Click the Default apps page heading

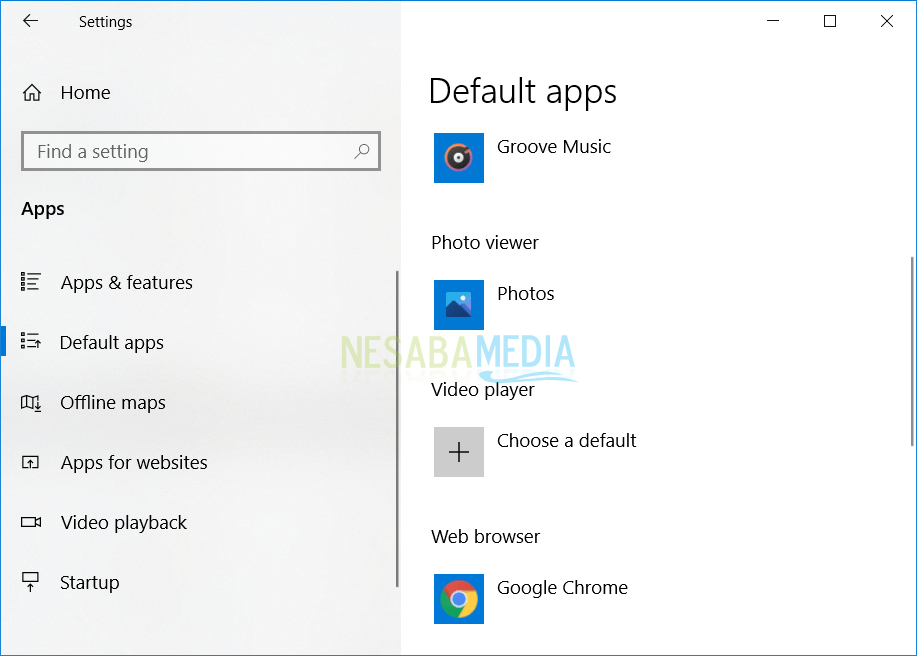point(522,92)
